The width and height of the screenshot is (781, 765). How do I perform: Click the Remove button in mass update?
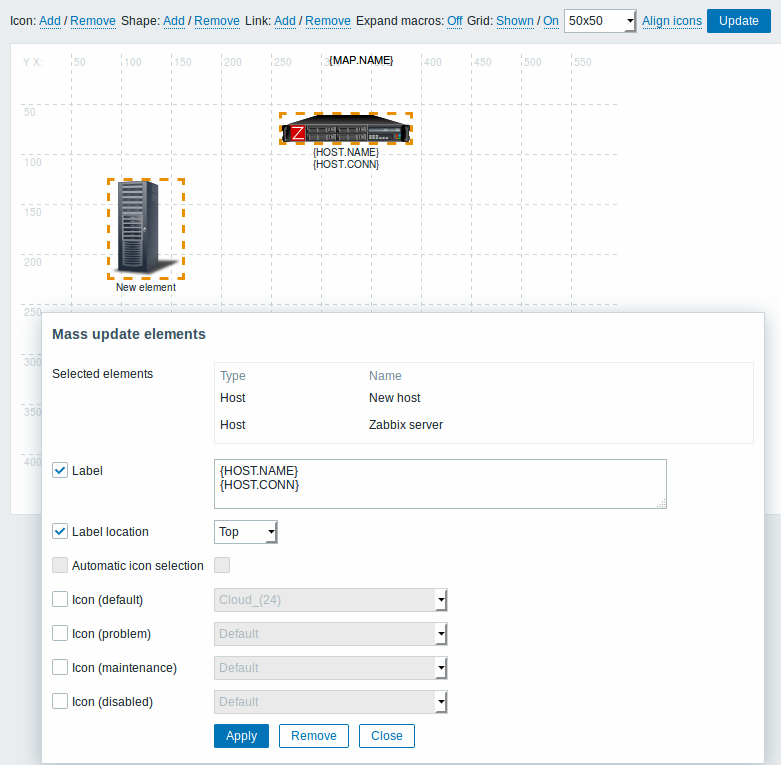click(x=314, y=736)
